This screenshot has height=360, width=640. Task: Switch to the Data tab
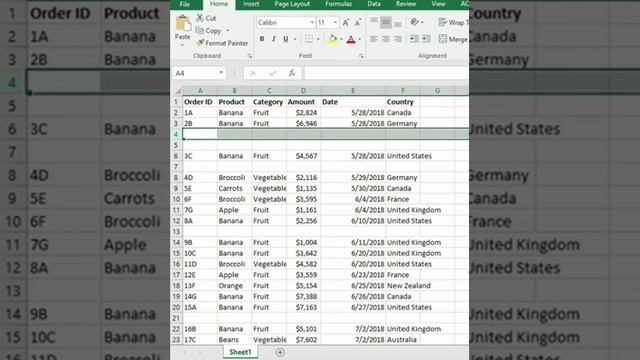[374, 4]
